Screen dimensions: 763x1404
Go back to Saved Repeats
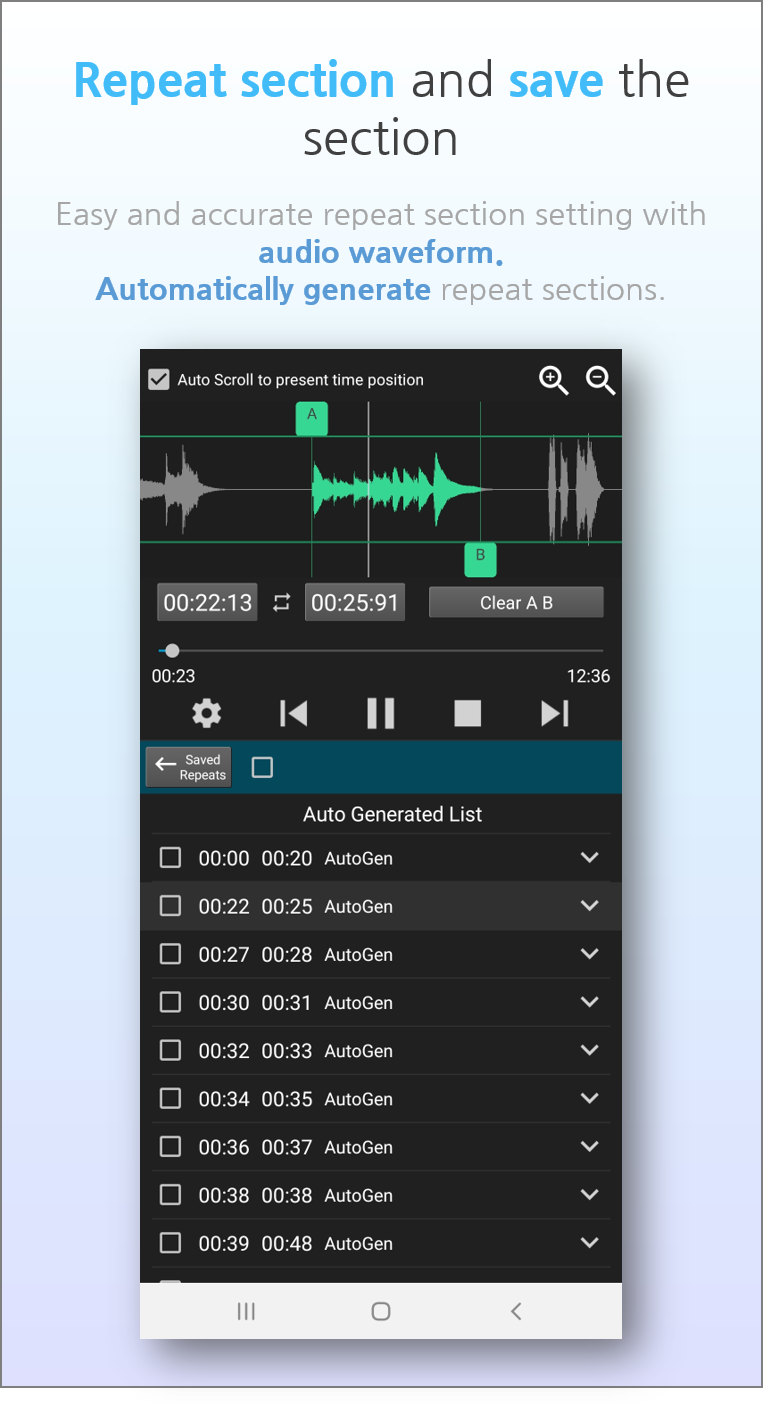click(x=189, y=767)
